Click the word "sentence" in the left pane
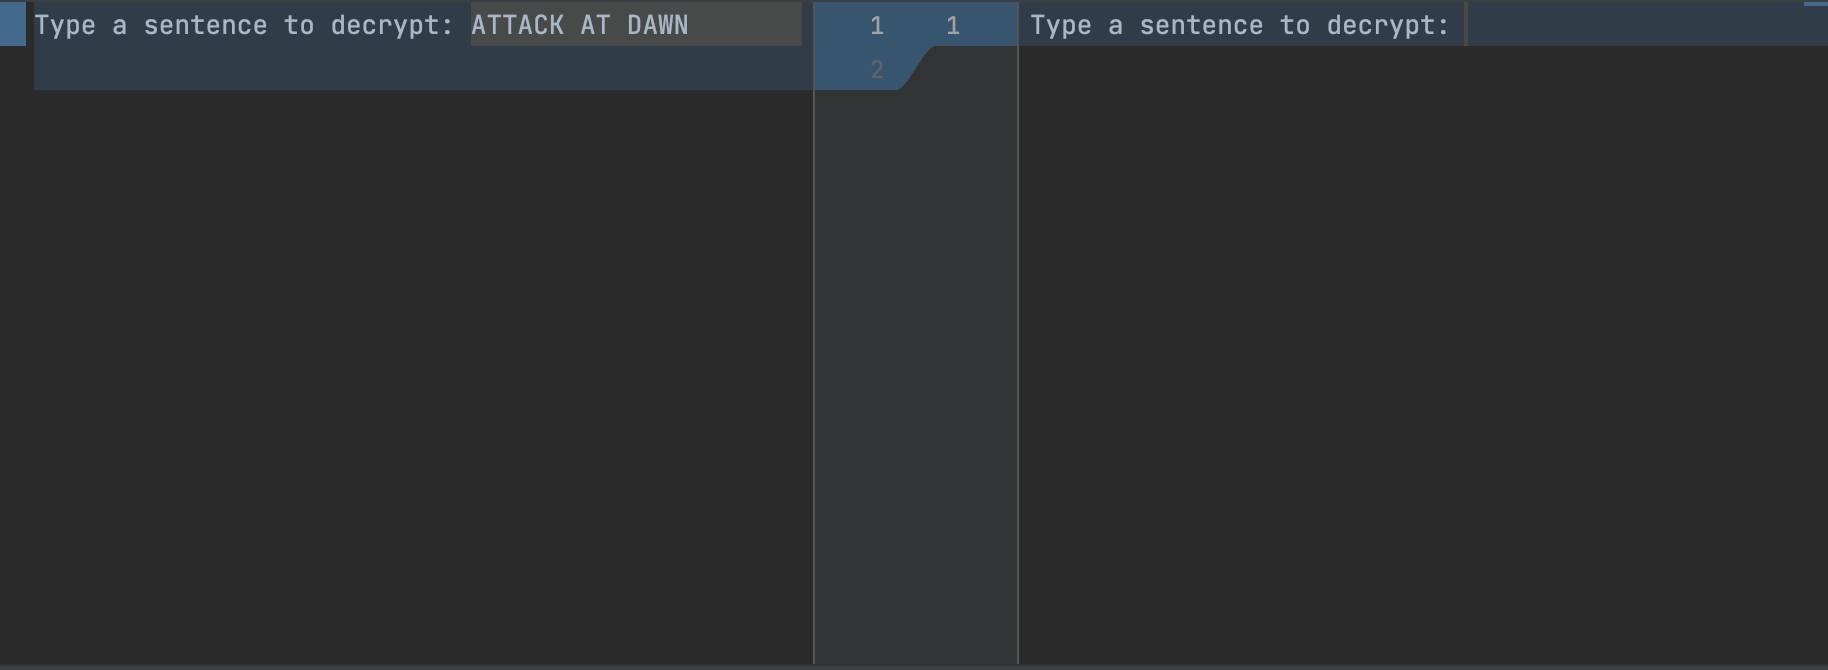The width and height of the screenshot is (1828, 670). point(205,25)
